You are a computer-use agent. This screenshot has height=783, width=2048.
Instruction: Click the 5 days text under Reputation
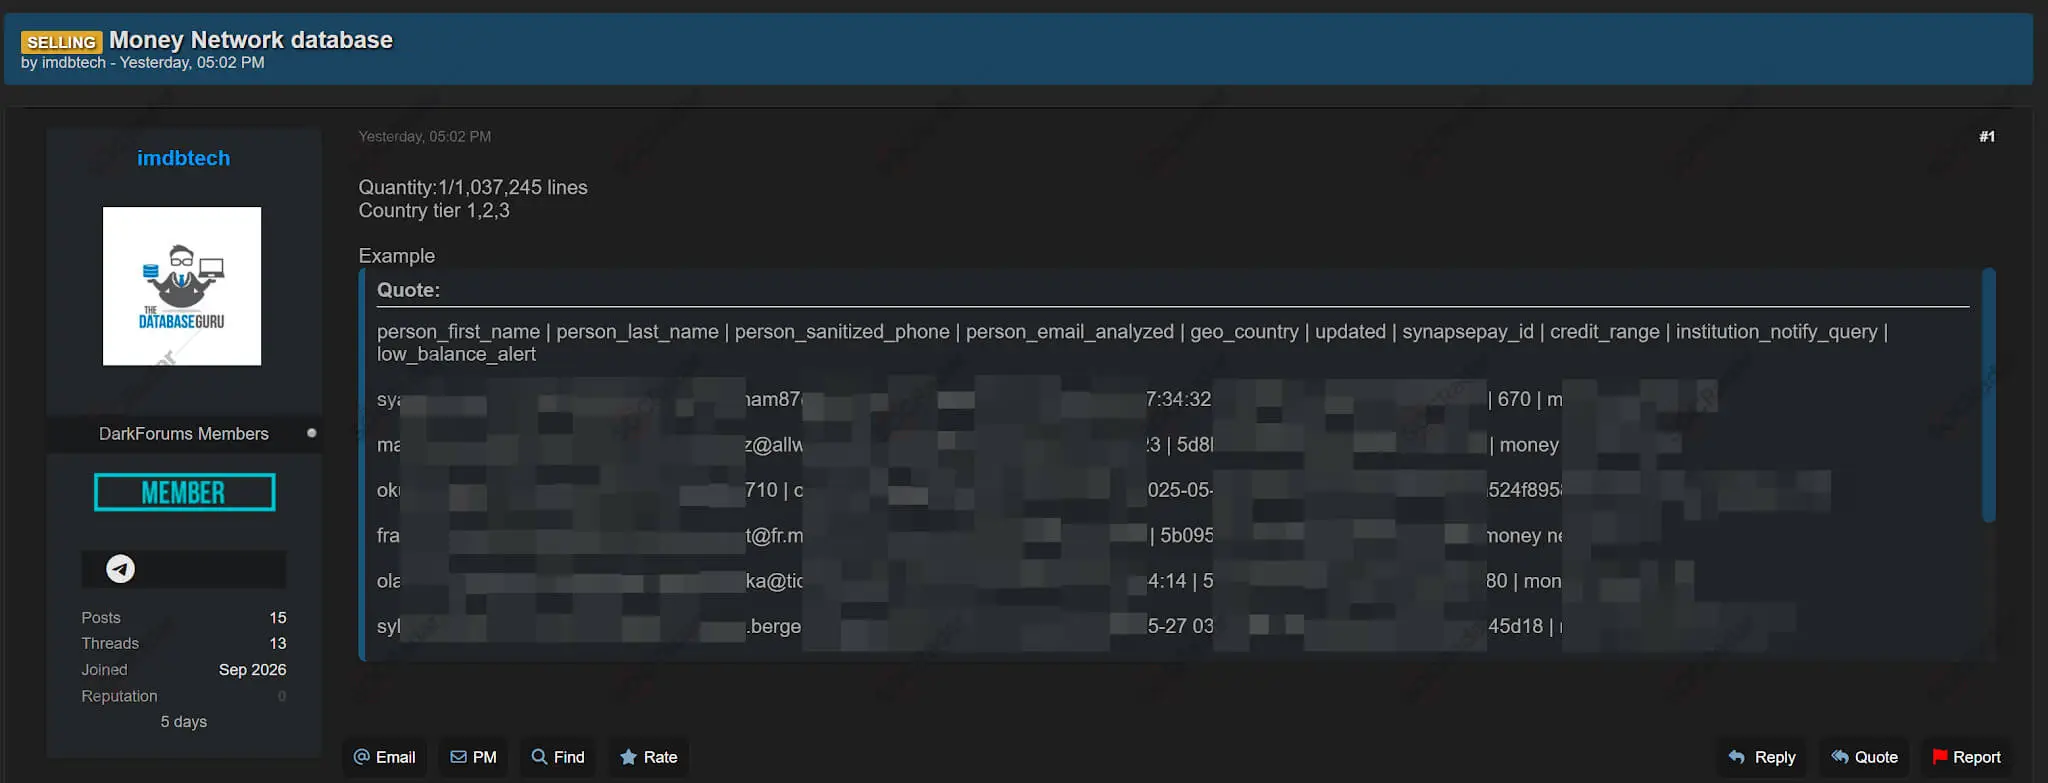184,722
